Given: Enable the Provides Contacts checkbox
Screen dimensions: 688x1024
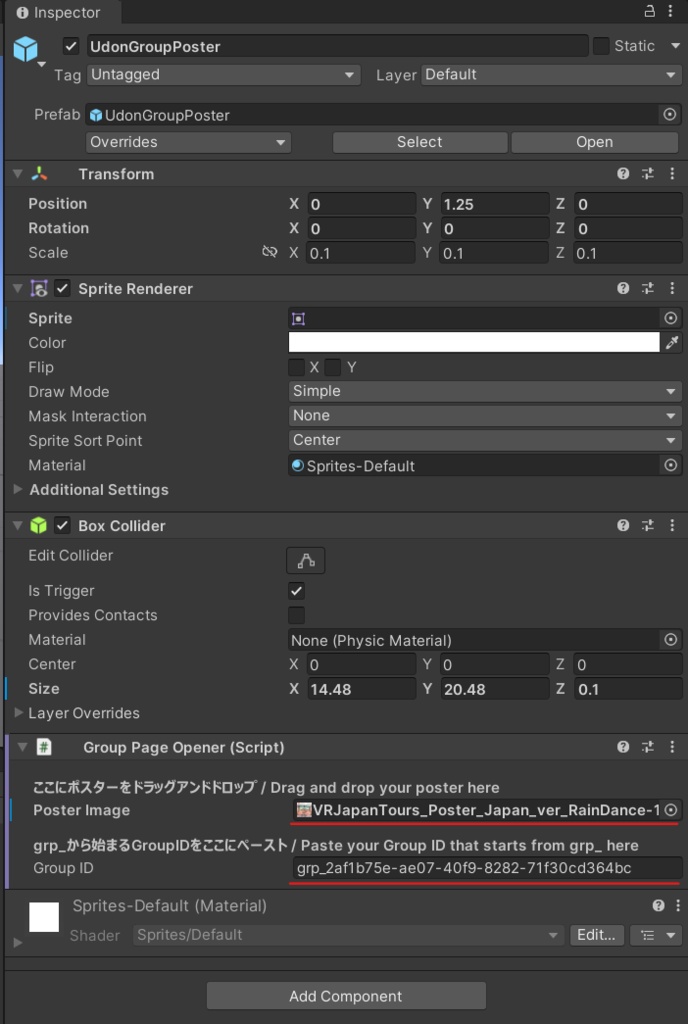Looking at the screenshot, I should [296, 615].
